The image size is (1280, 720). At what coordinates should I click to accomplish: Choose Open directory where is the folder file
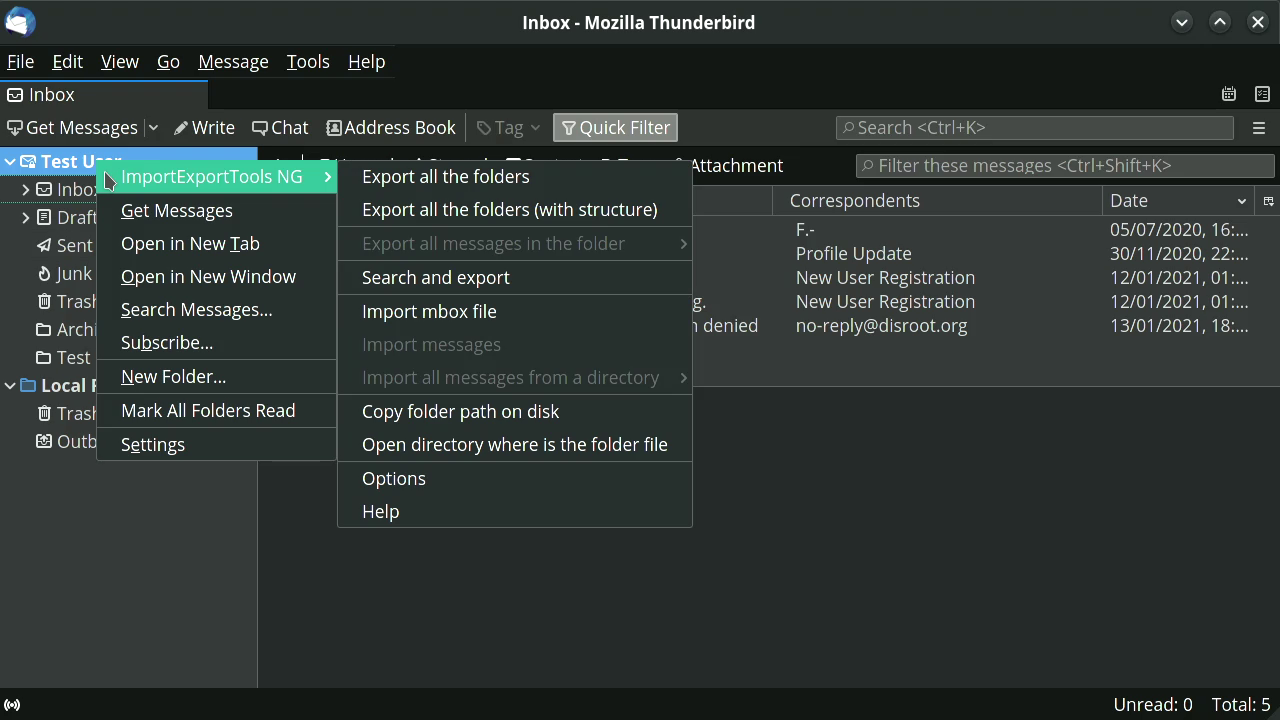coord(515,445)
